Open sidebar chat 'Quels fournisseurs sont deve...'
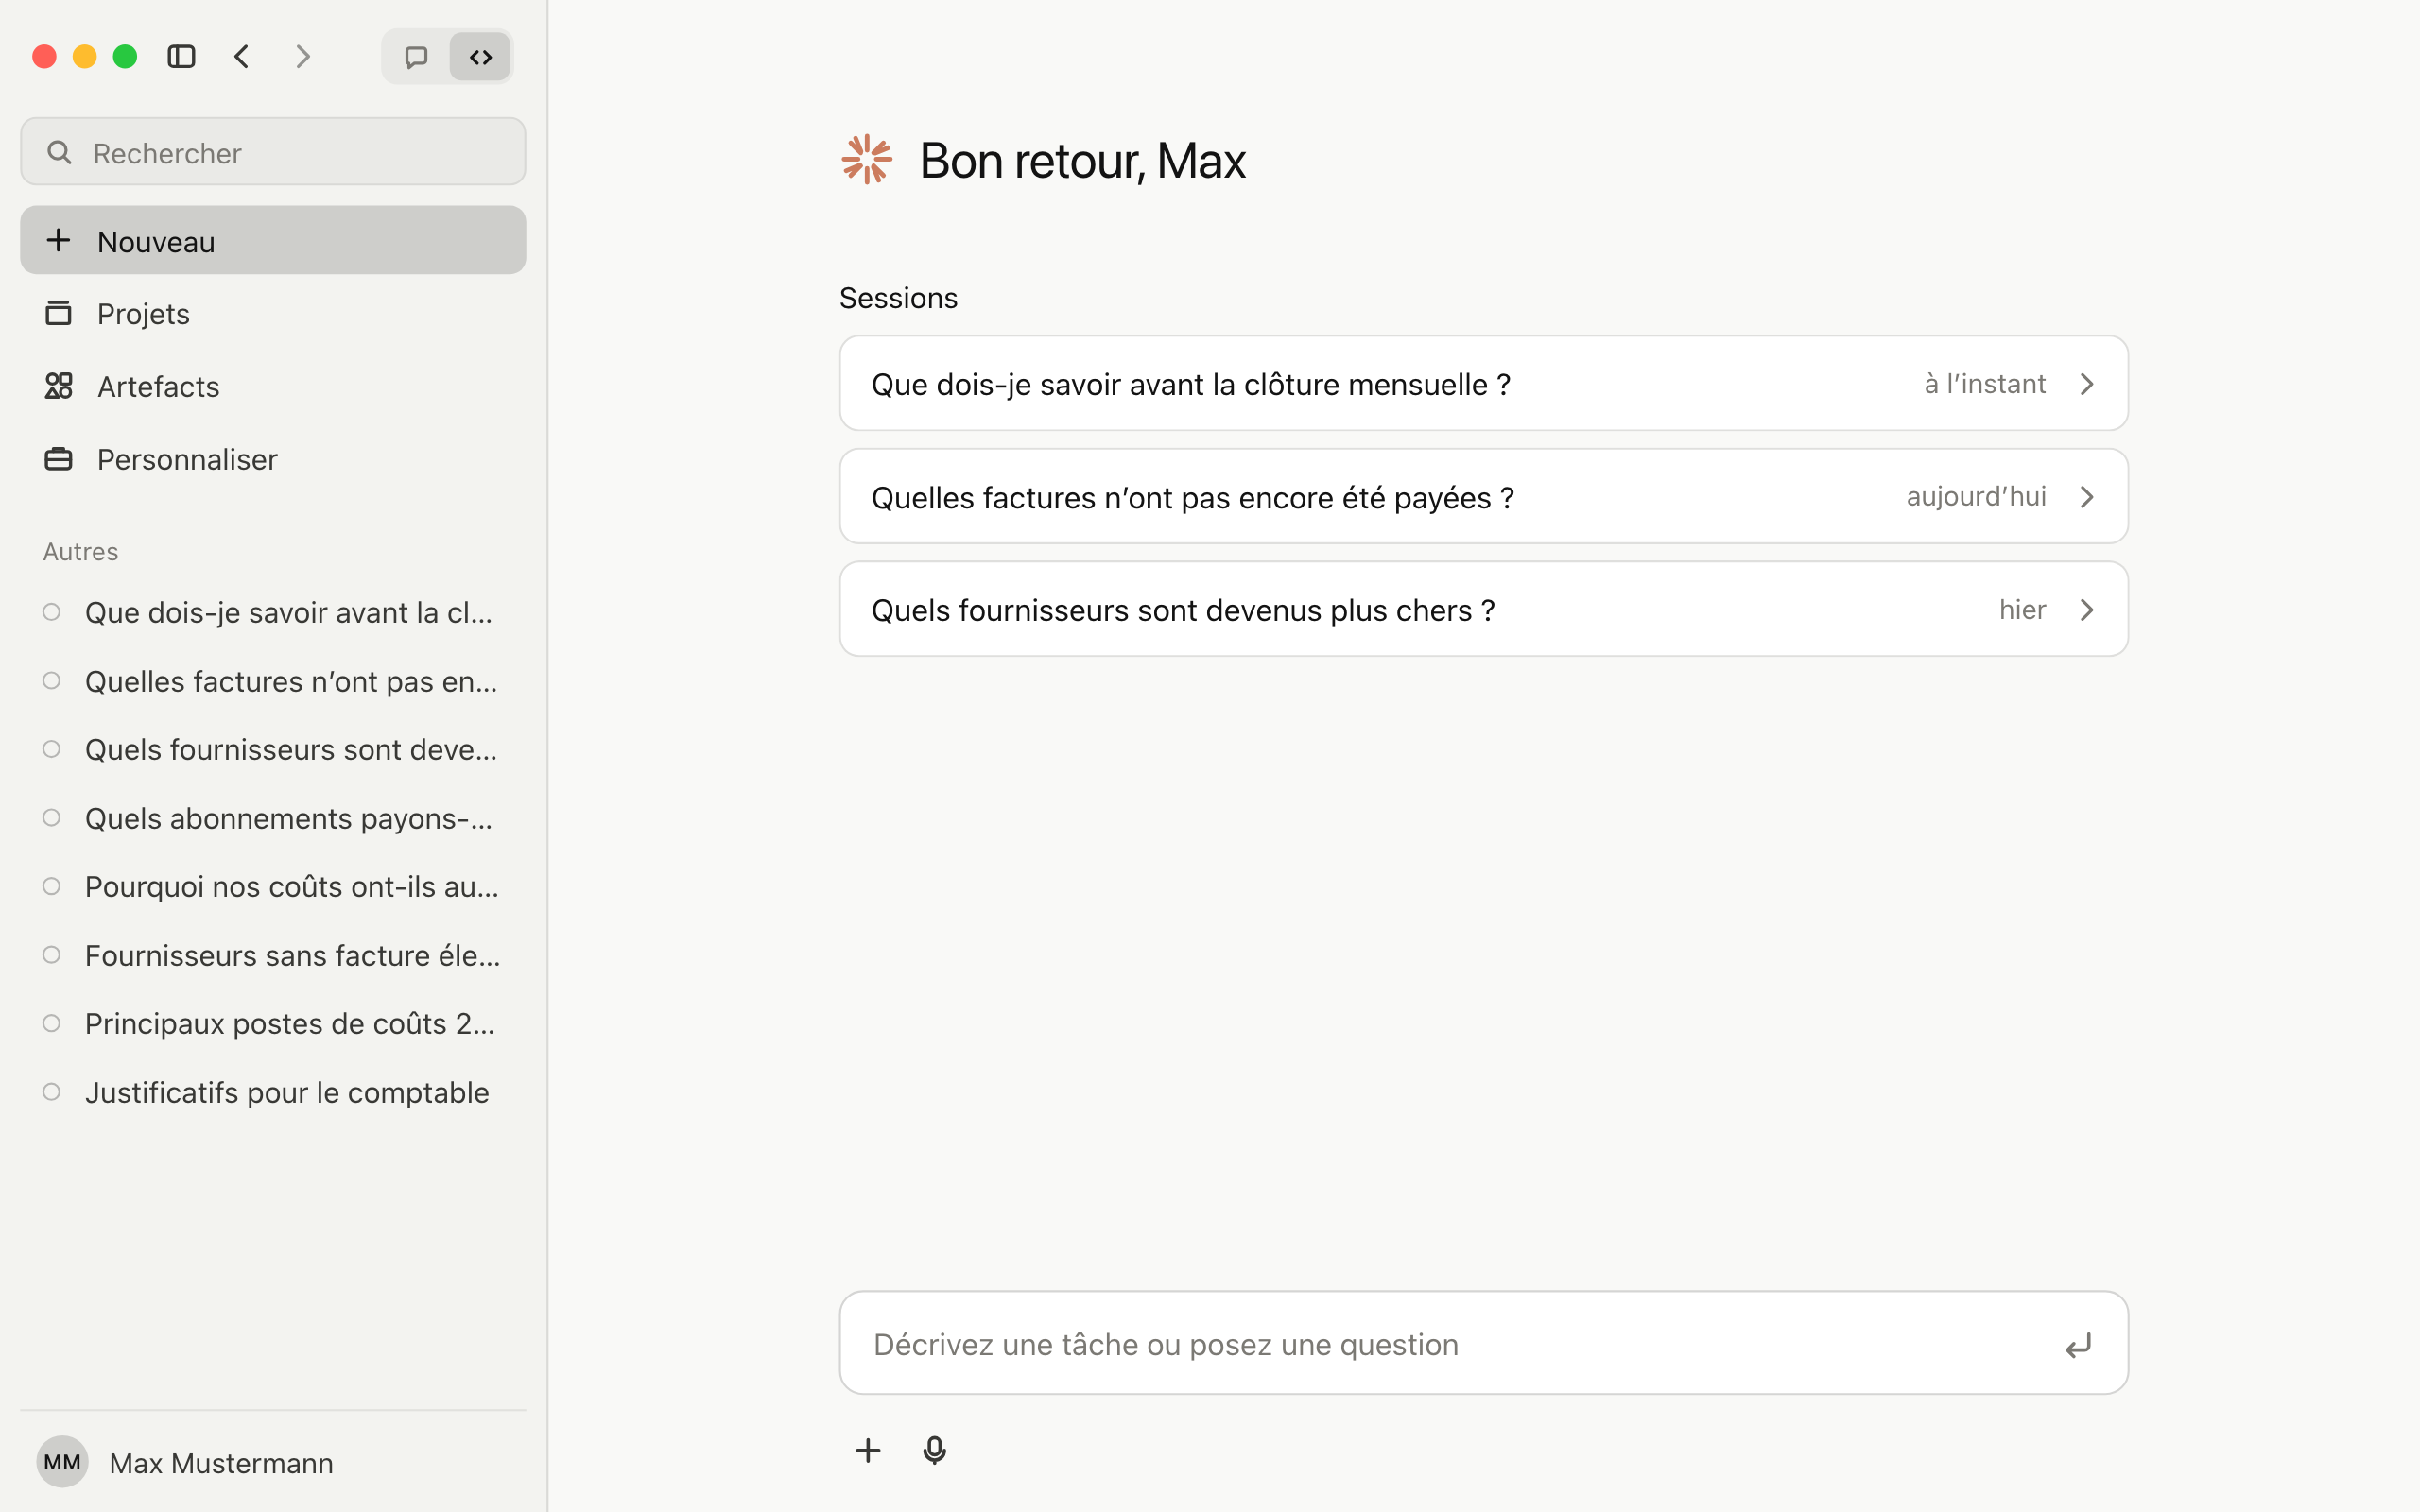Image resolution: width=2420 pixels, height=1512 pixels. [x=273, y=749]
